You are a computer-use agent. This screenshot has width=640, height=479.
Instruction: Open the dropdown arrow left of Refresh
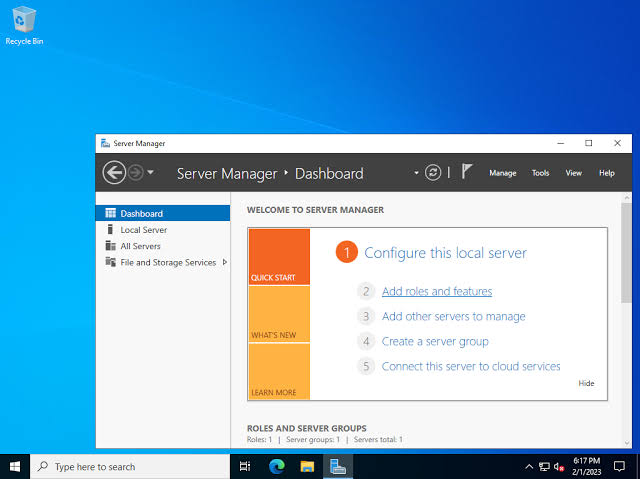(416, 173)
